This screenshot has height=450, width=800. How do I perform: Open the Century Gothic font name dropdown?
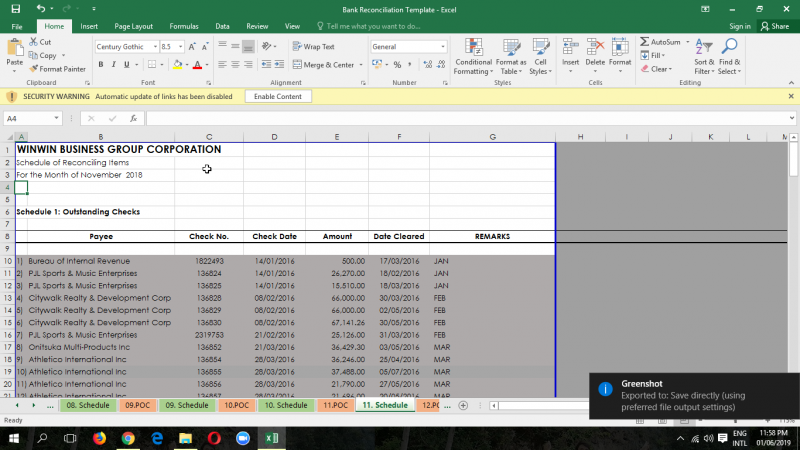tap(153, 47)
